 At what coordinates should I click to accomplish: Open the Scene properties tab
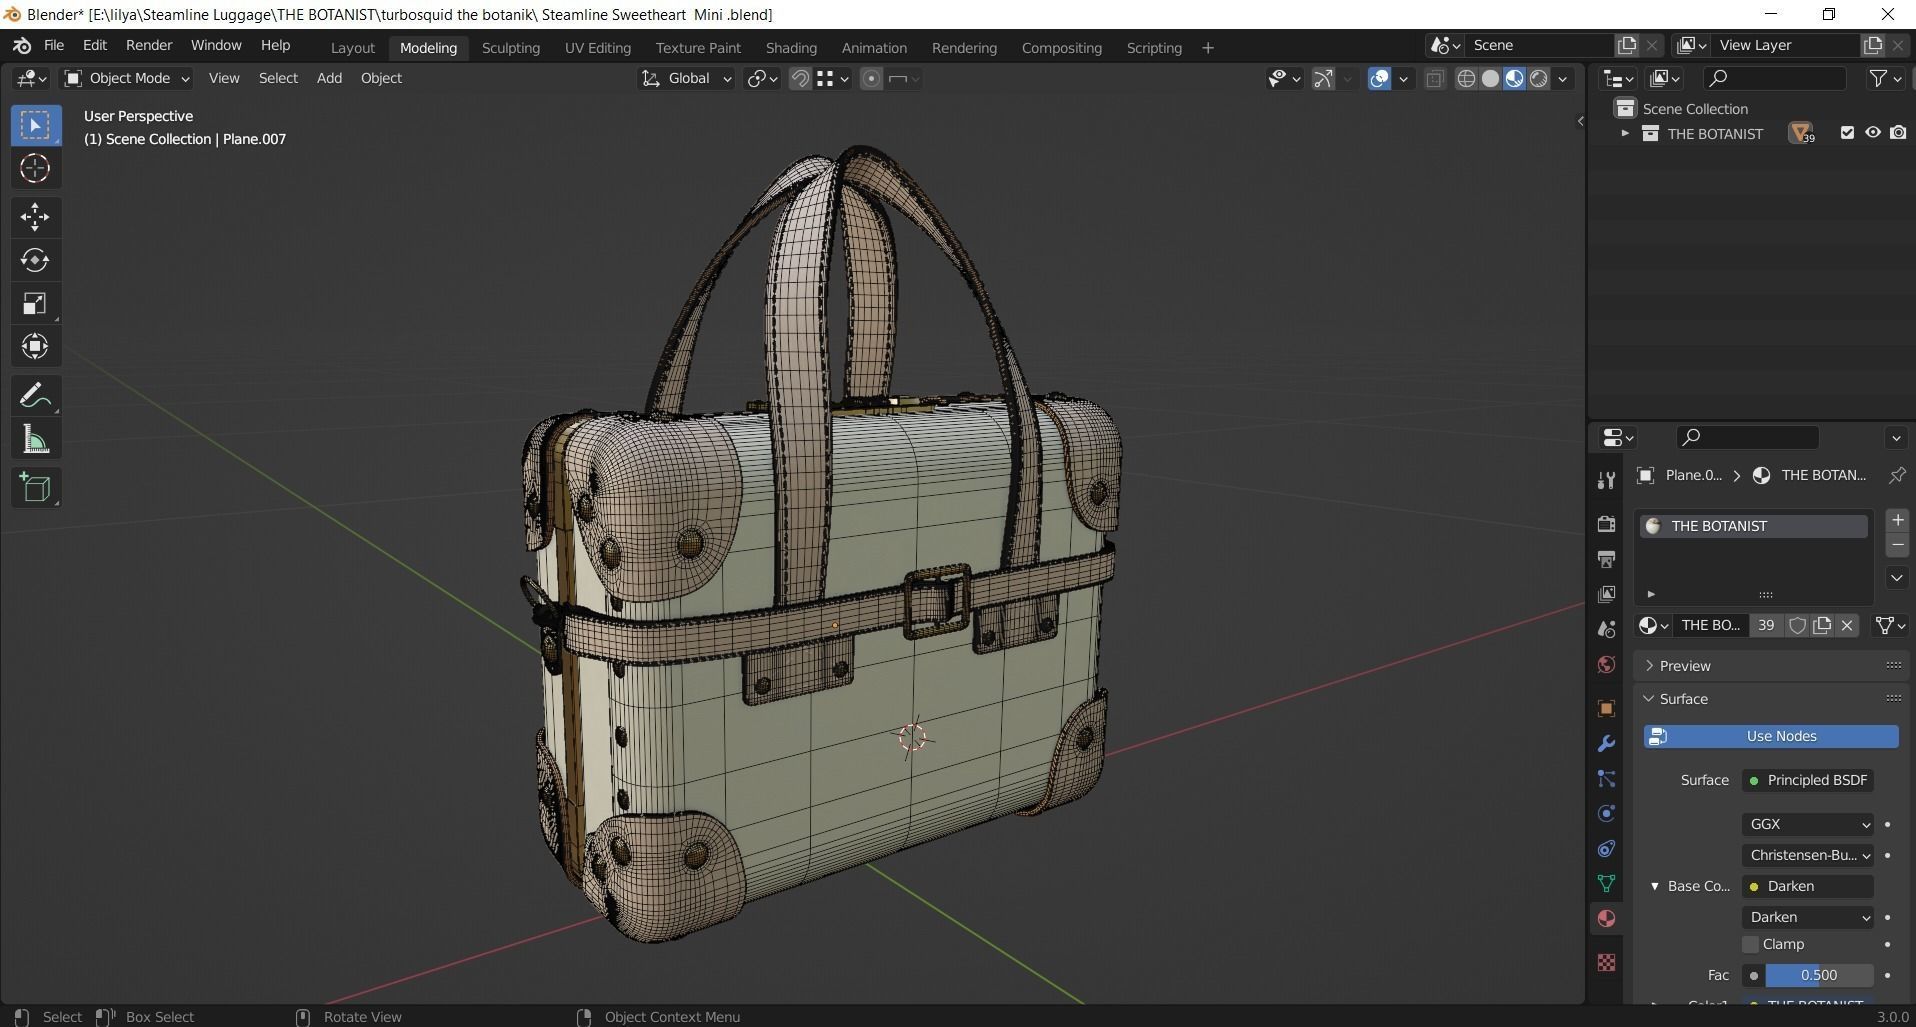pyautogui.click(x=1606, y=629)
